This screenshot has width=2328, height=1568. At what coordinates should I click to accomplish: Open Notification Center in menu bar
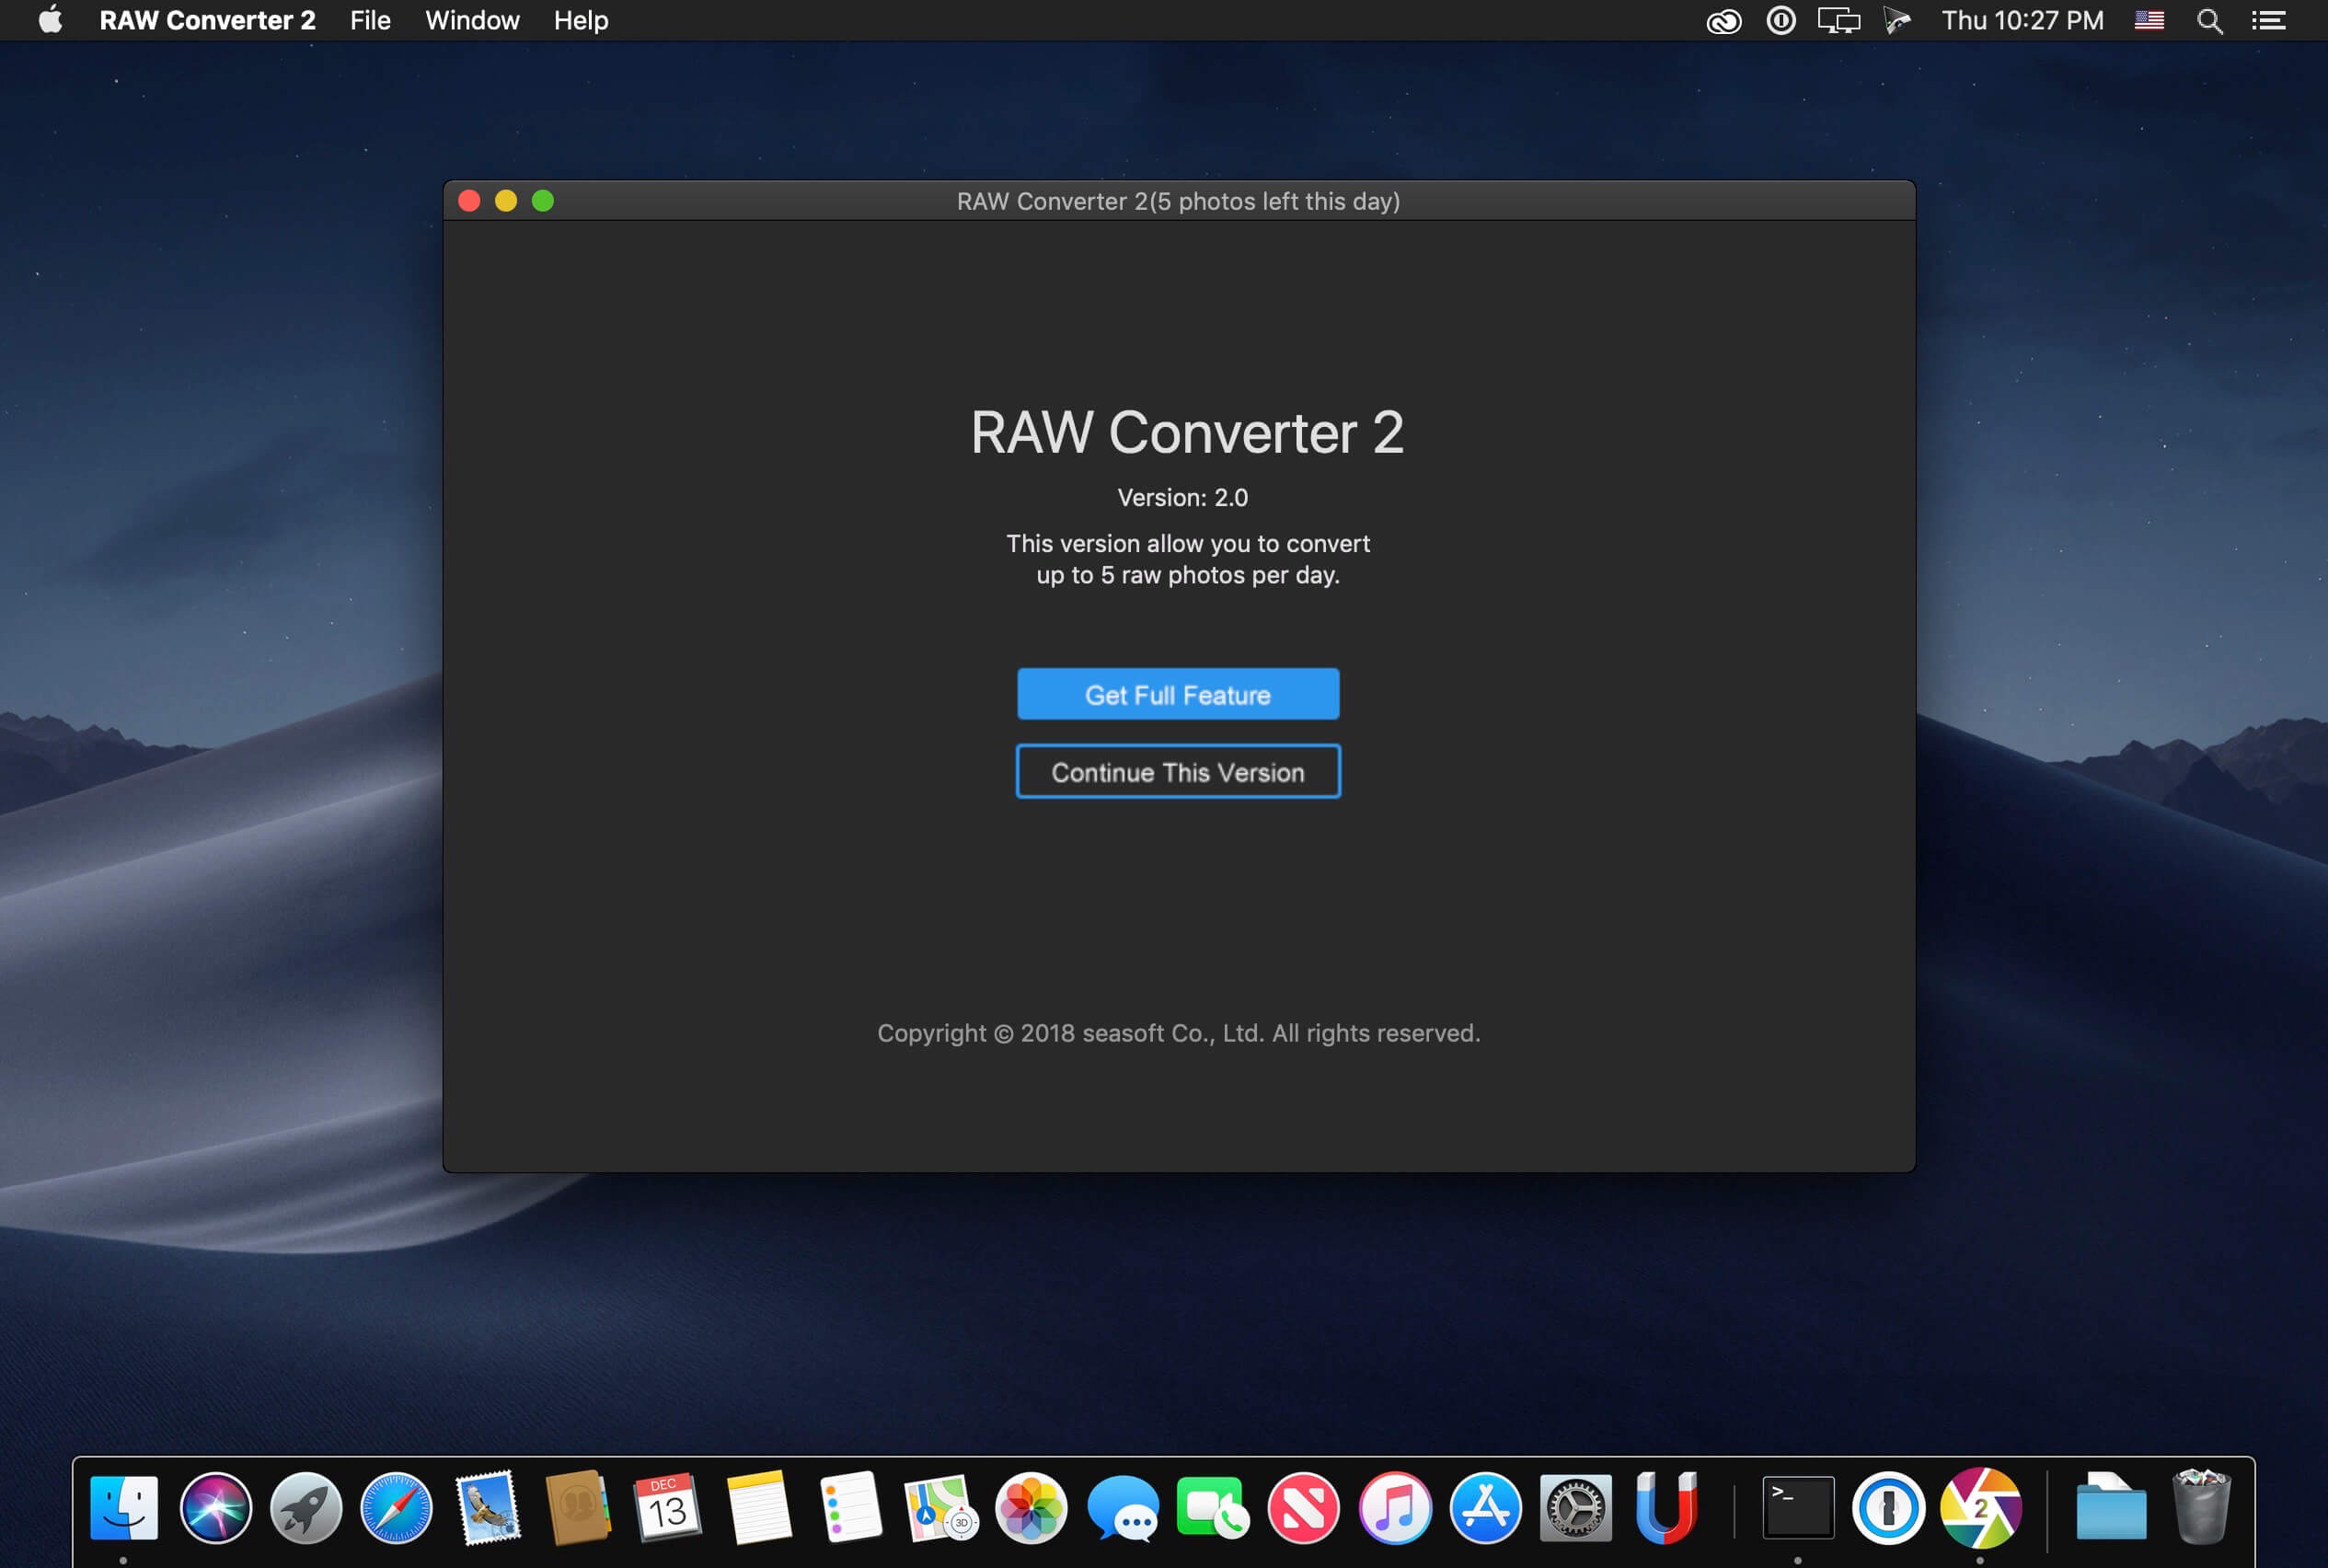coord(2268,20)
